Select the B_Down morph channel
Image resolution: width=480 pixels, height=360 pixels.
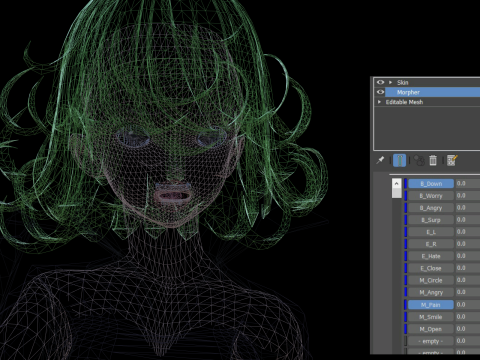[431, 184]
